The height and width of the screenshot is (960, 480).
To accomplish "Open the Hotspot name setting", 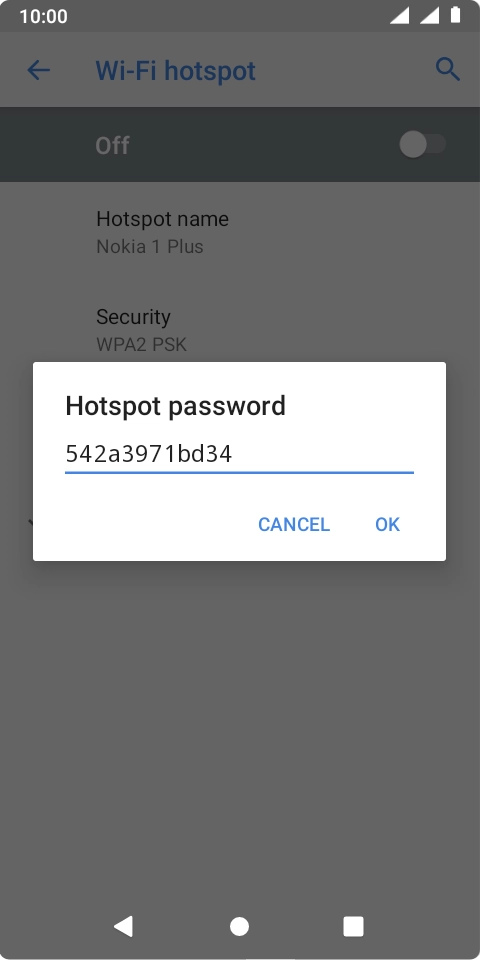I will tap(240, 232).
